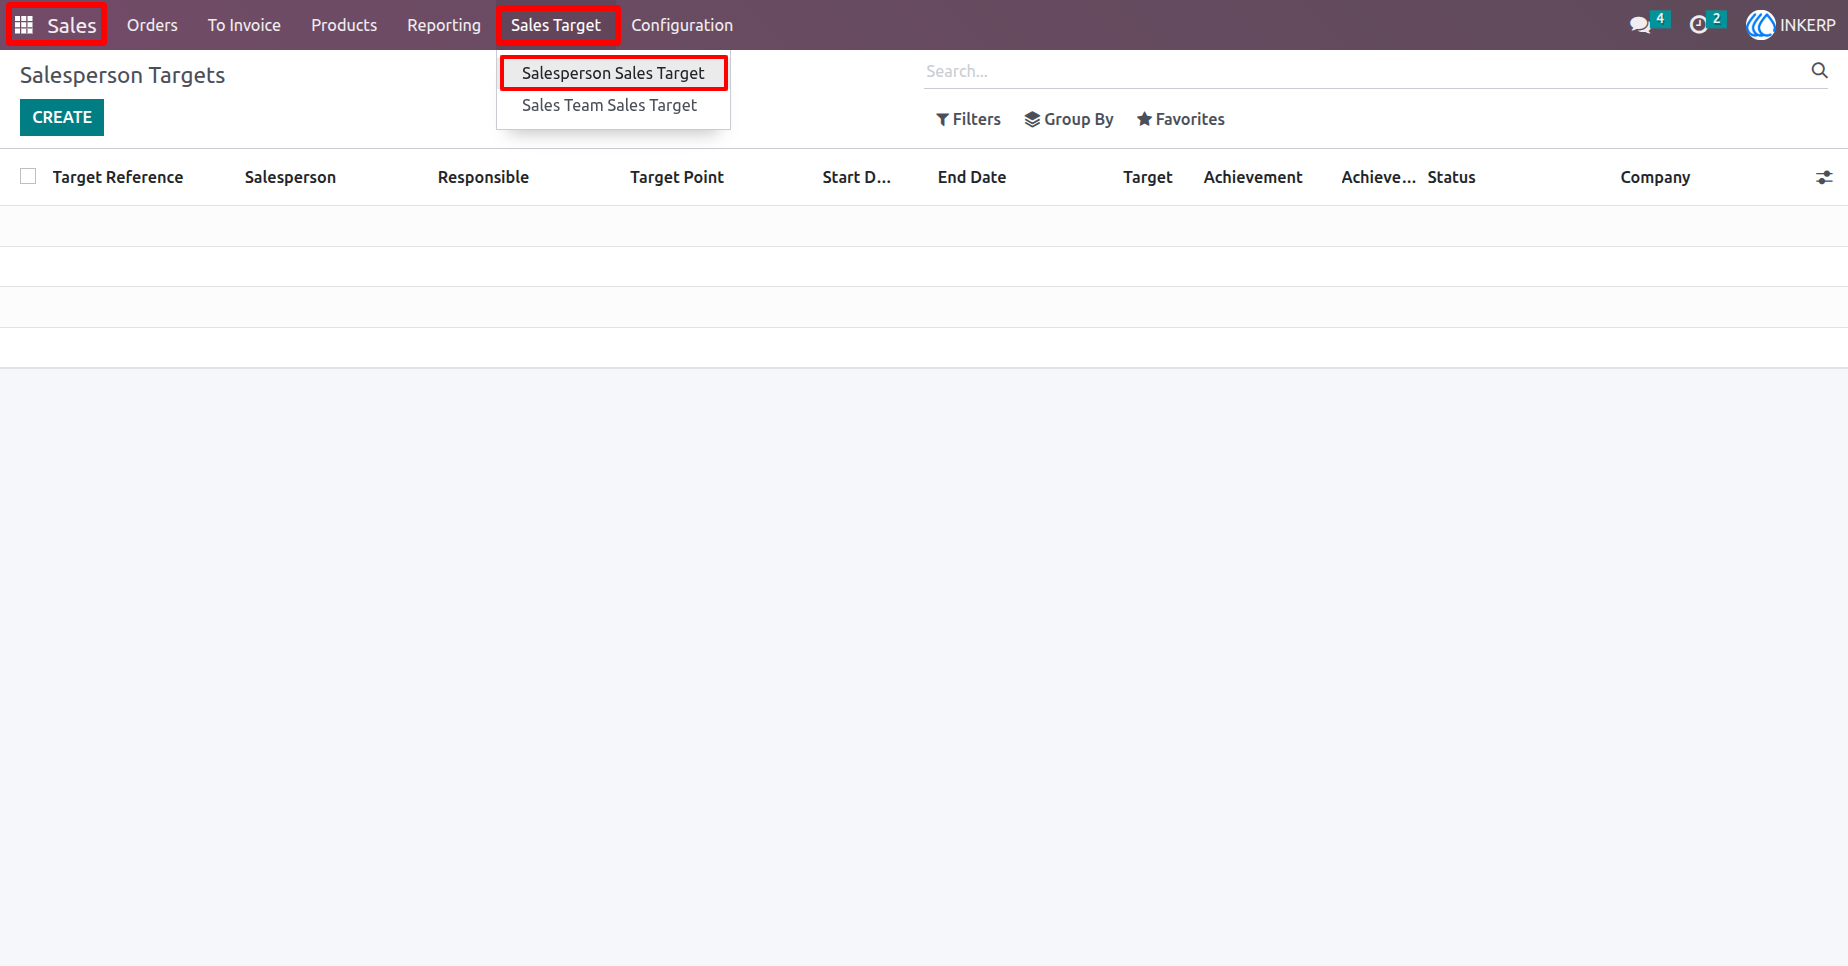The image size is (1848, 966).
Task: Open the Orders menu
Action: [152, 25]
